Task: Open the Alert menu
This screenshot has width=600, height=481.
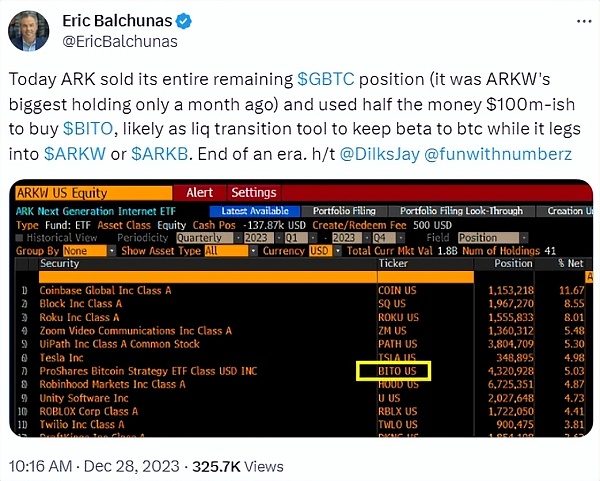Action: coord(199,193)
